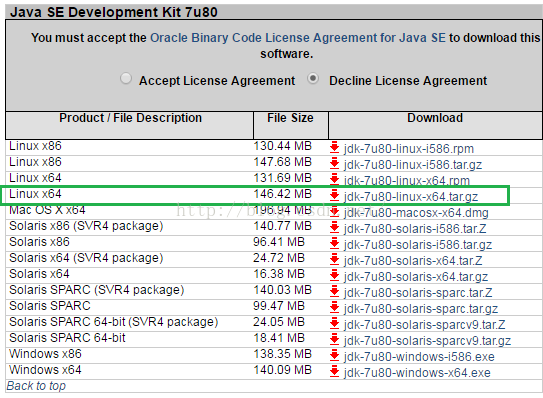The width and height of the screenshot is (543, 398).
Task: Click the Mac OS X x64 description
Action: [x=47, y=210]
